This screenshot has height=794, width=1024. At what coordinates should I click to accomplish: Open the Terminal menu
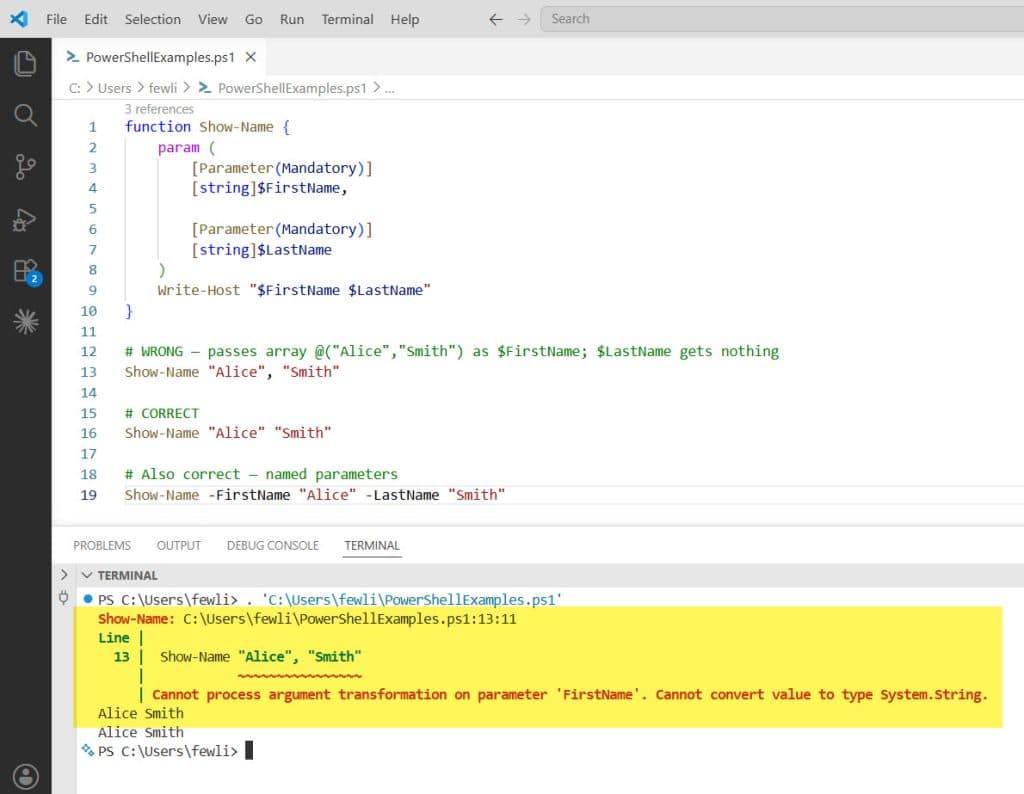pyautogui.click(x=347, y=20)
